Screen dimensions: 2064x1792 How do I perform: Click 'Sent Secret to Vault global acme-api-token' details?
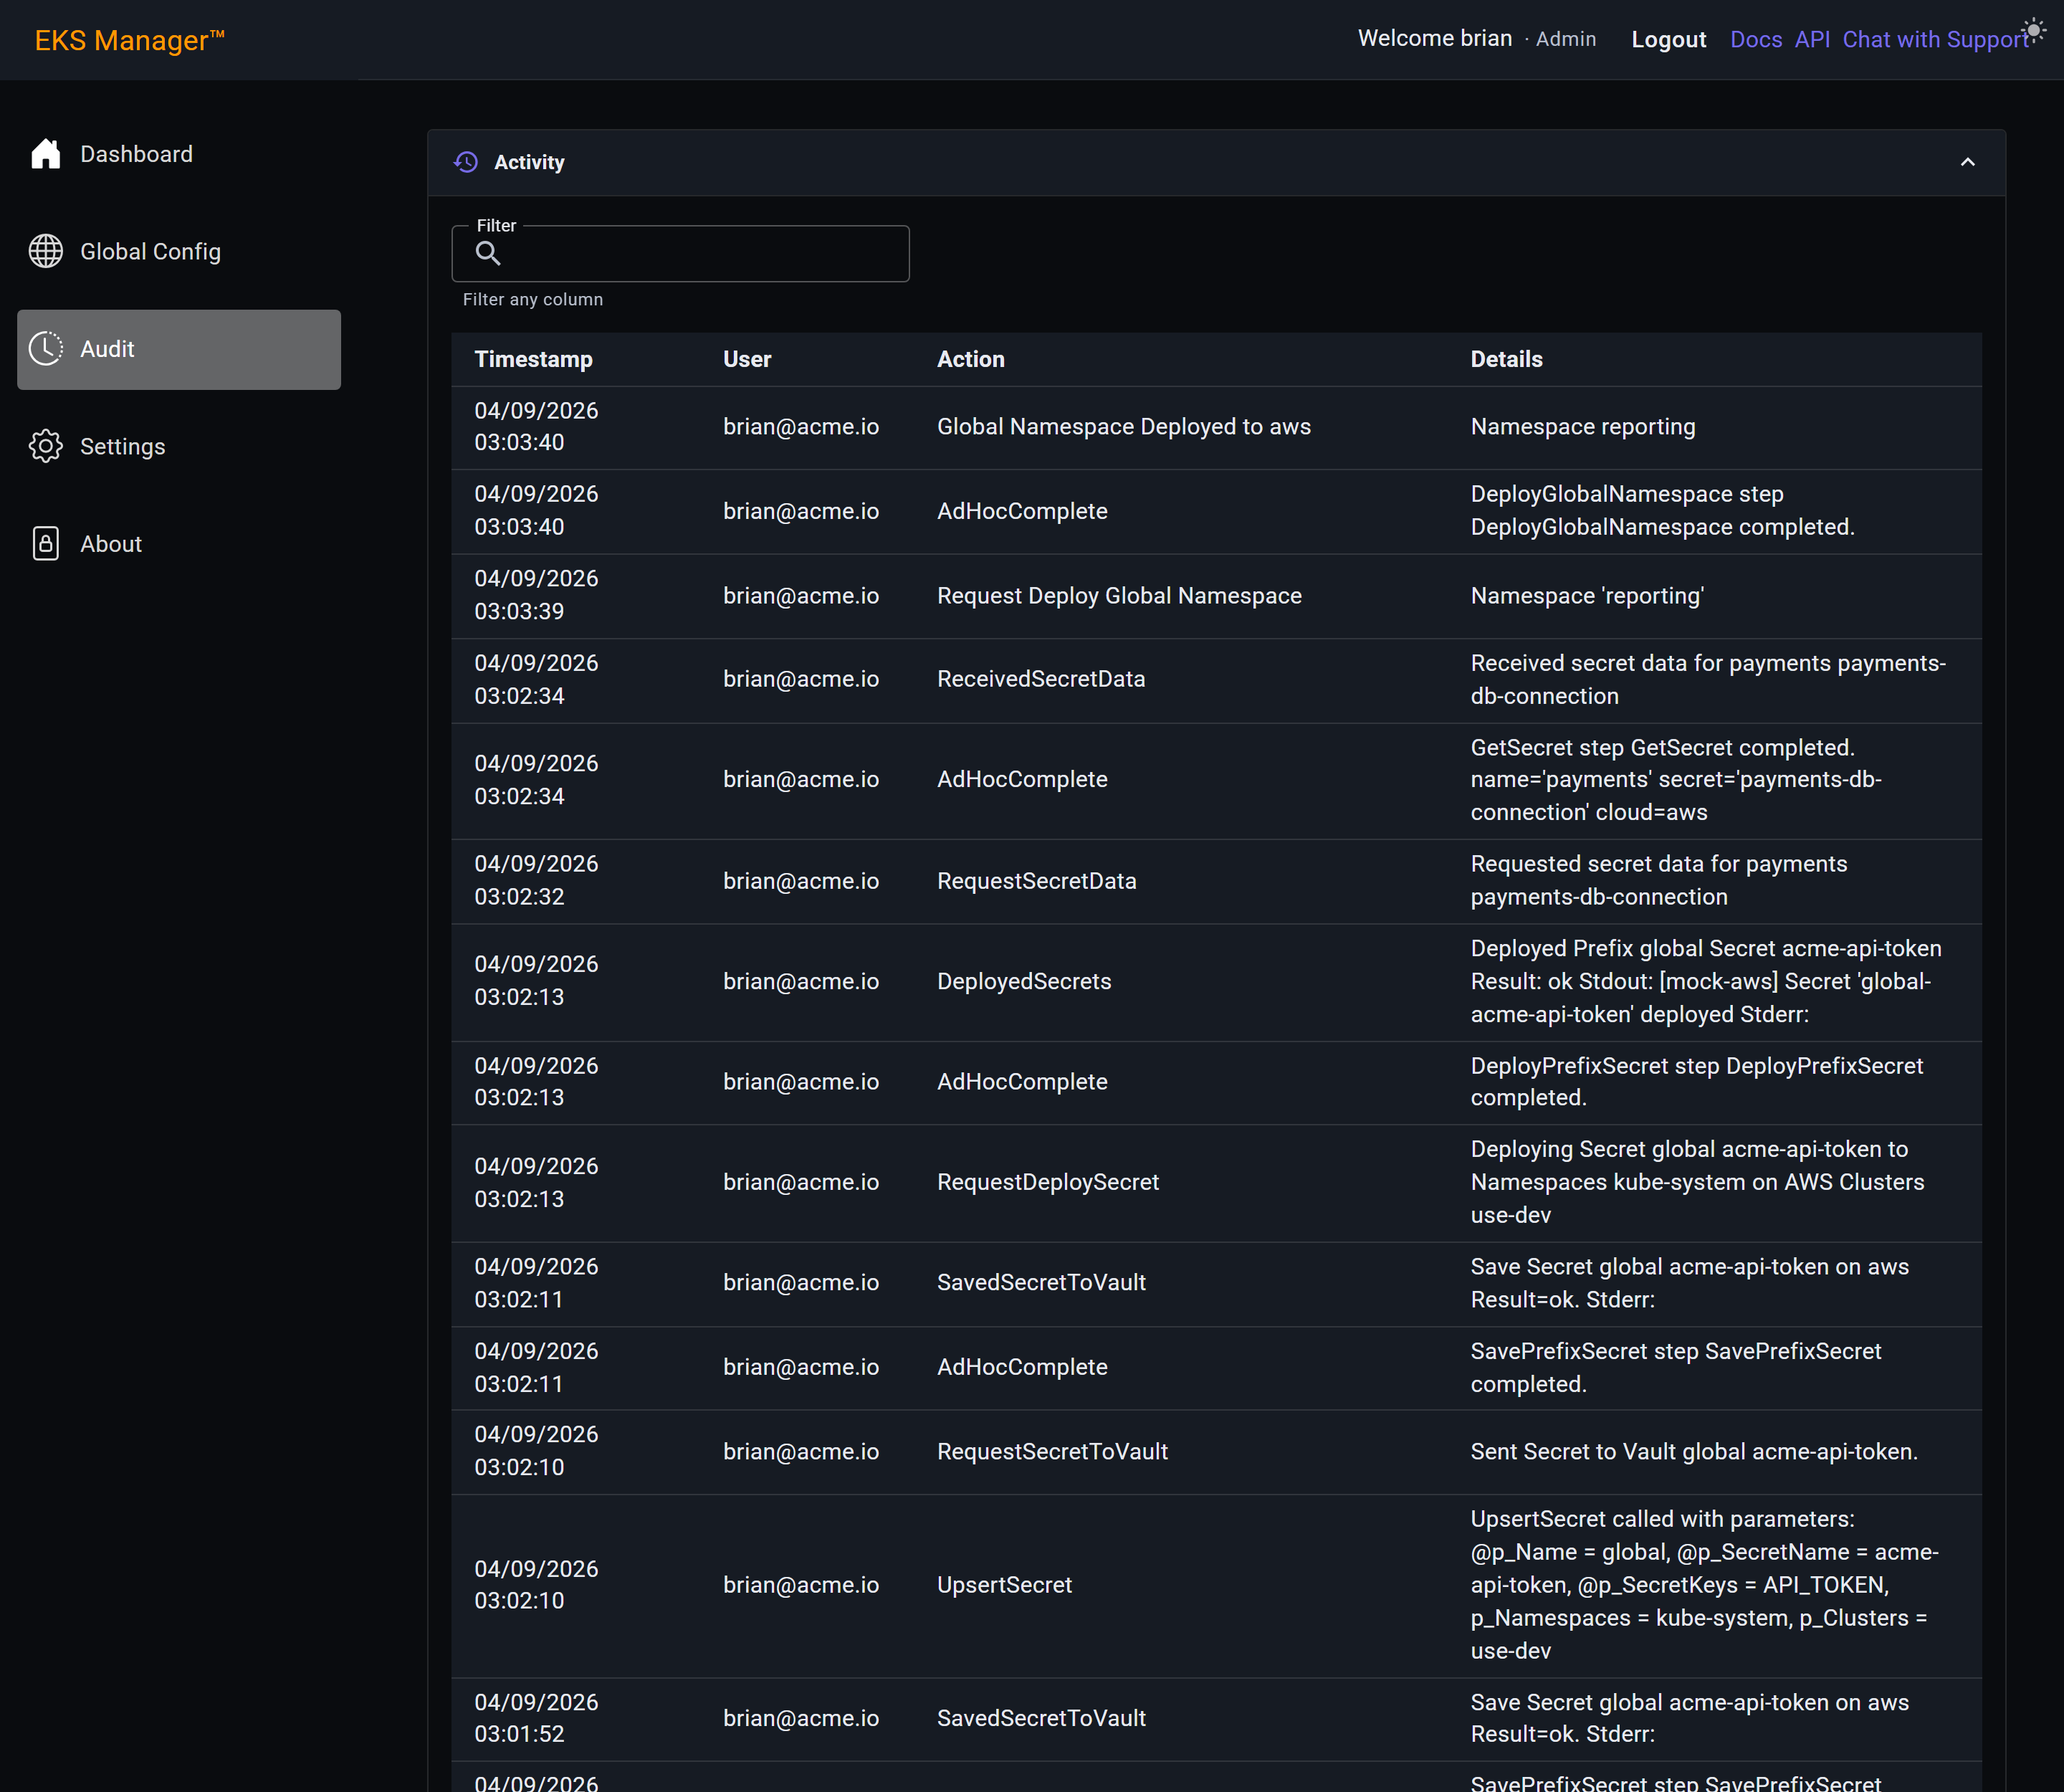[x=1693, y=1451]
